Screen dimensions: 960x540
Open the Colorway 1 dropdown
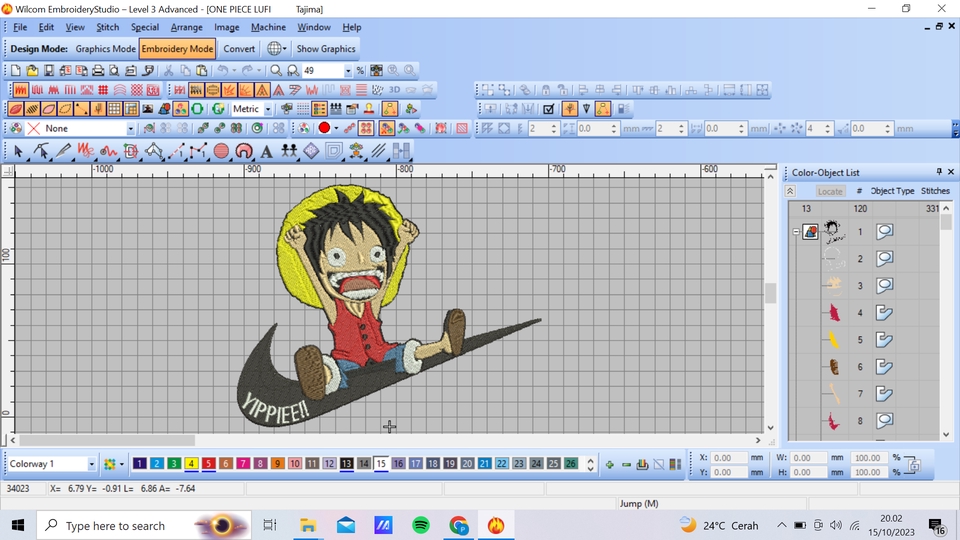[x=91, y=464]
